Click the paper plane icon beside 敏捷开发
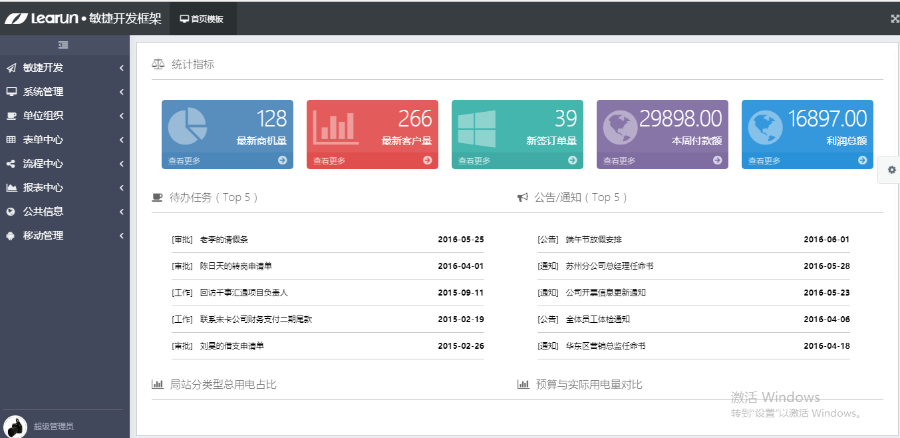The height and width of the screenshot is (438, 900). pos(11,68)
